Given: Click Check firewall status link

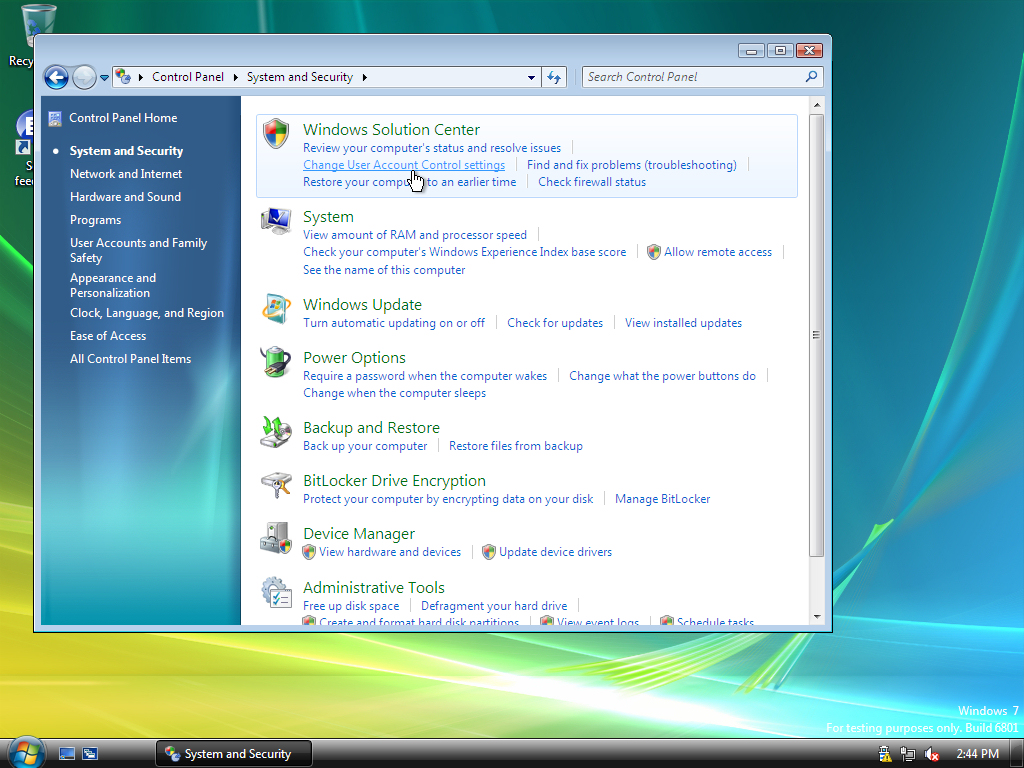Looking at the screenshot, I should click(x=592, y=182).
